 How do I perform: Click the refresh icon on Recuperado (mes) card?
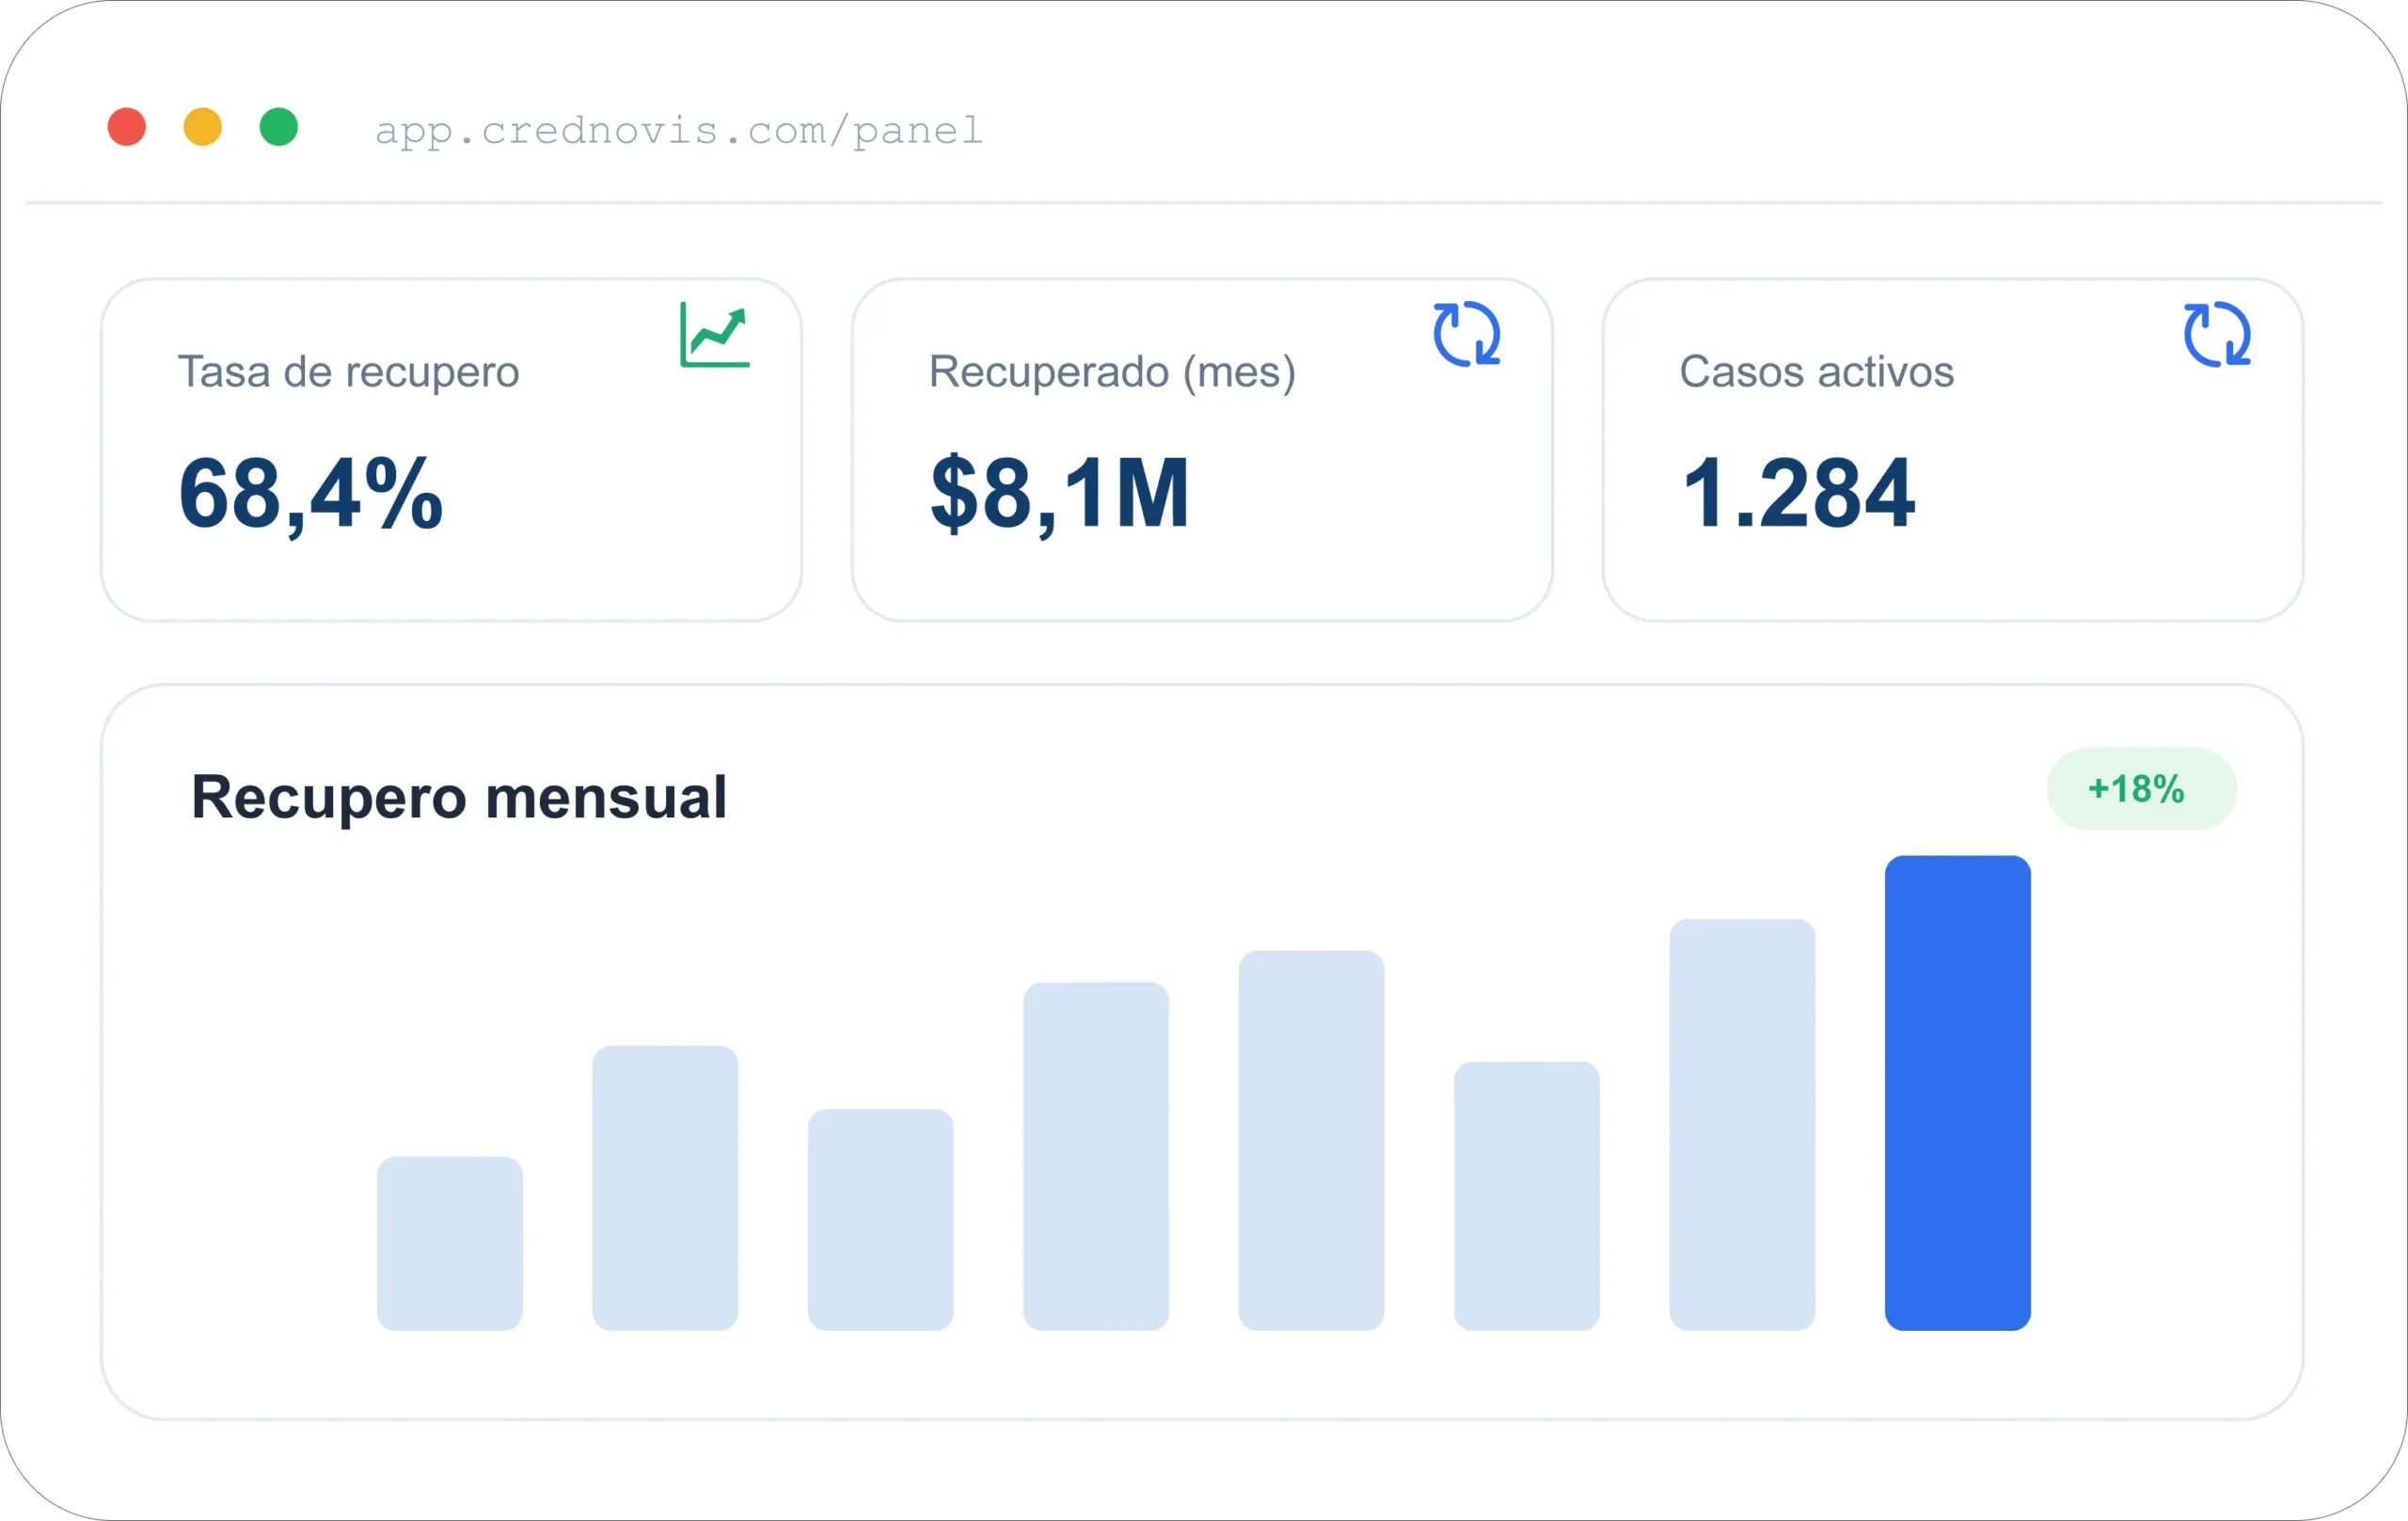(1467, 334)
